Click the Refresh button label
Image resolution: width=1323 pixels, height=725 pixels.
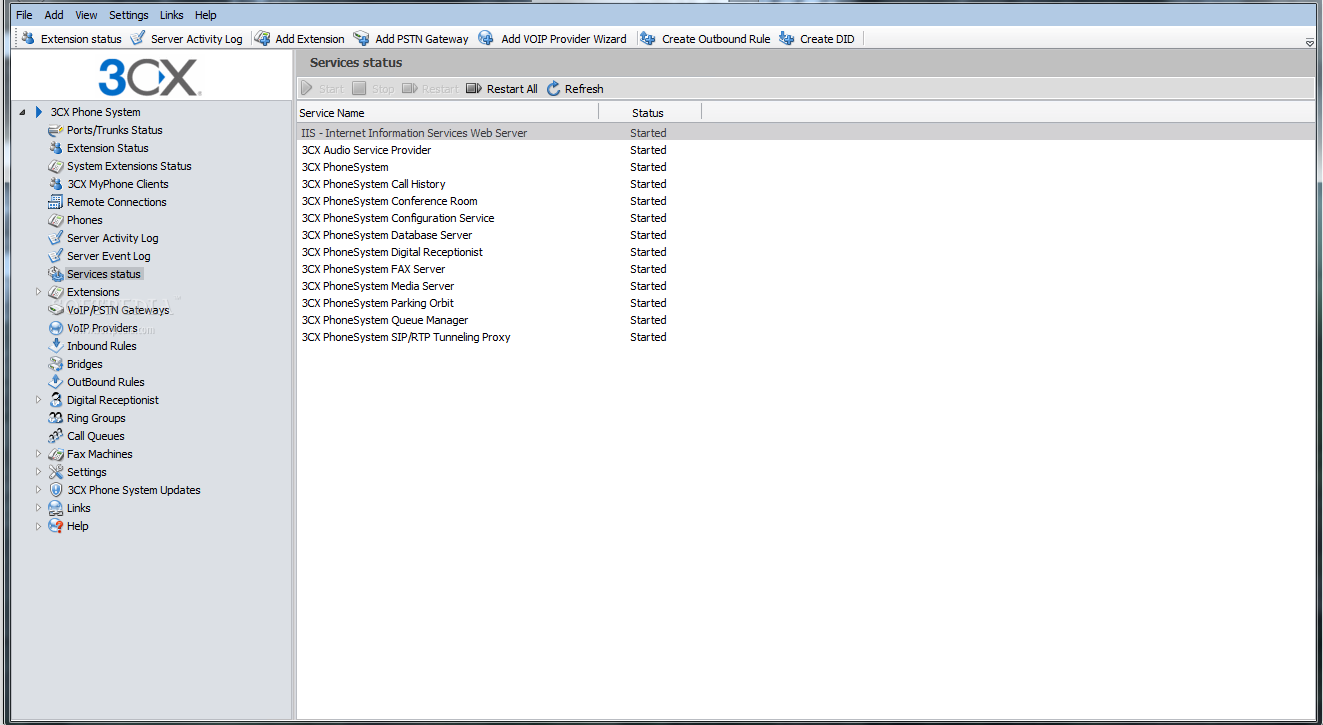[584, 89]
